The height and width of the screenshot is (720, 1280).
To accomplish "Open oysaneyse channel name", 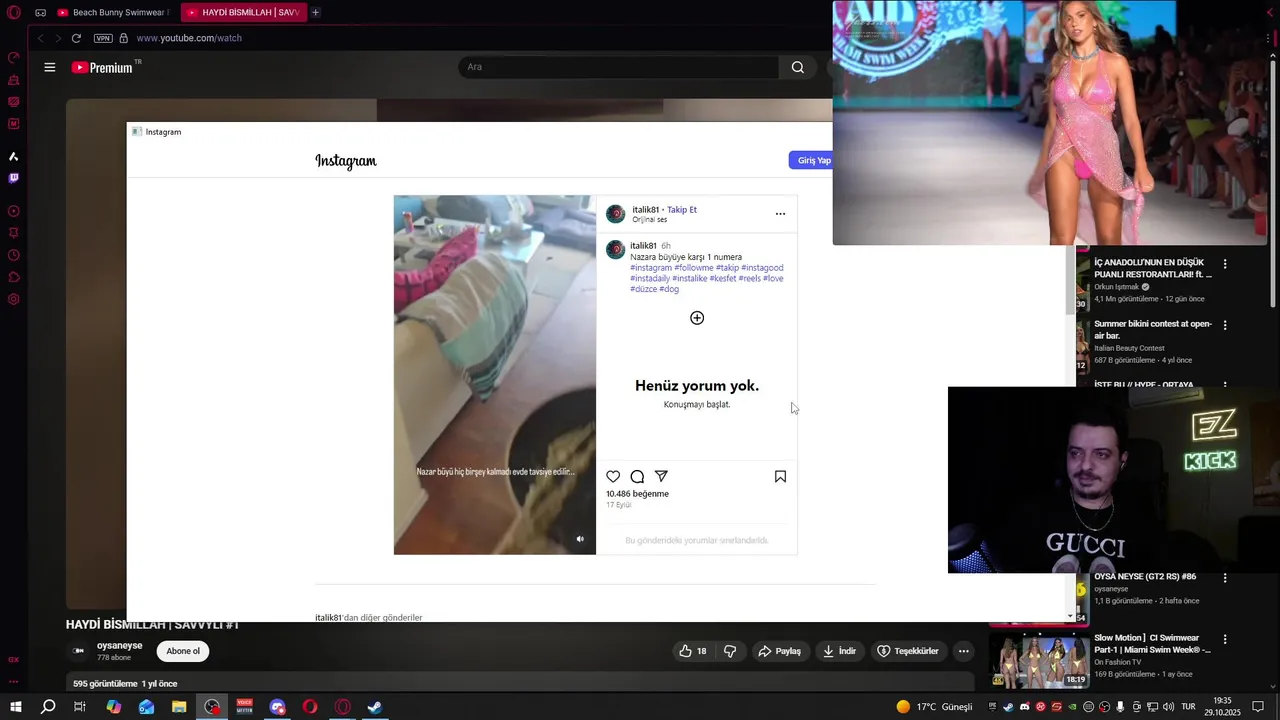I will [120, 646].
